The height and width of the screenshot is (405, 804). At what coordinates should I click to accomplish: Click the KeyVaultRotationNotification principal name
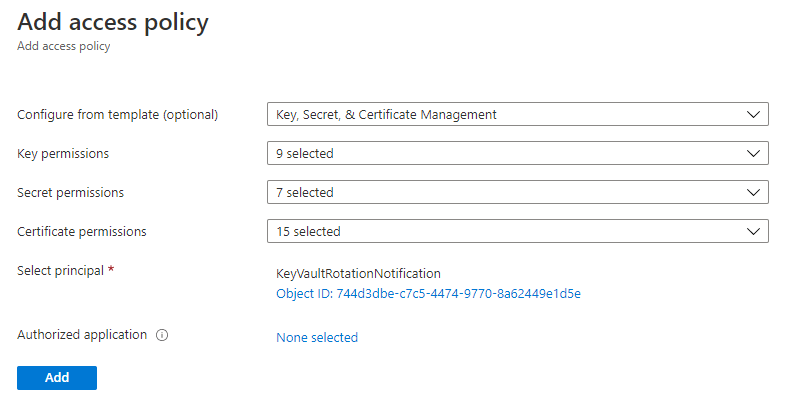(358, 273)
